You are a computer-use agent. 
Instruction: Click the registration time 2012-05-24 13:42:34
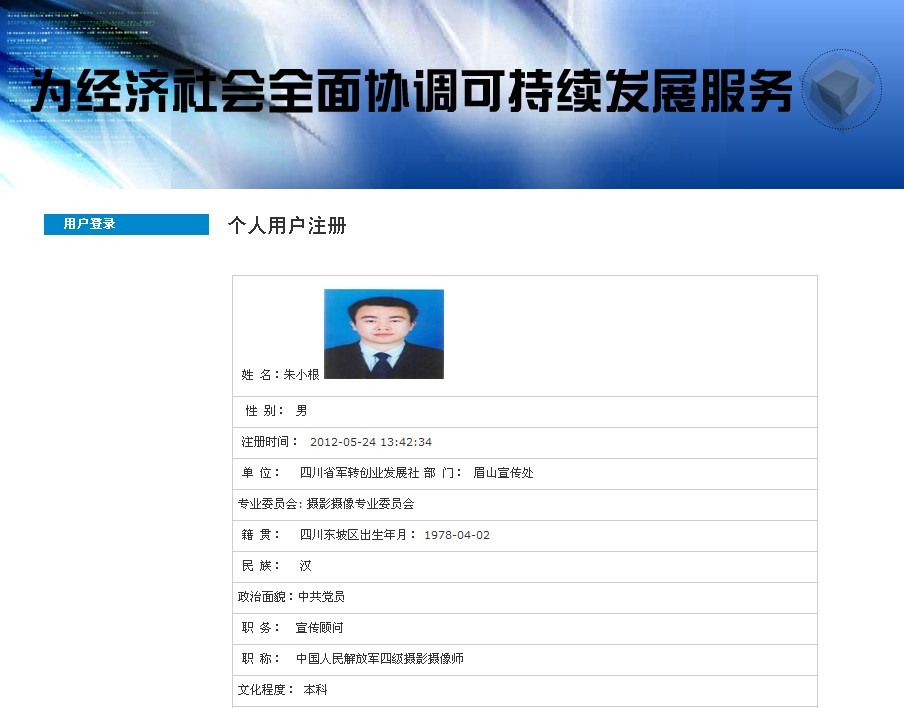370,442
